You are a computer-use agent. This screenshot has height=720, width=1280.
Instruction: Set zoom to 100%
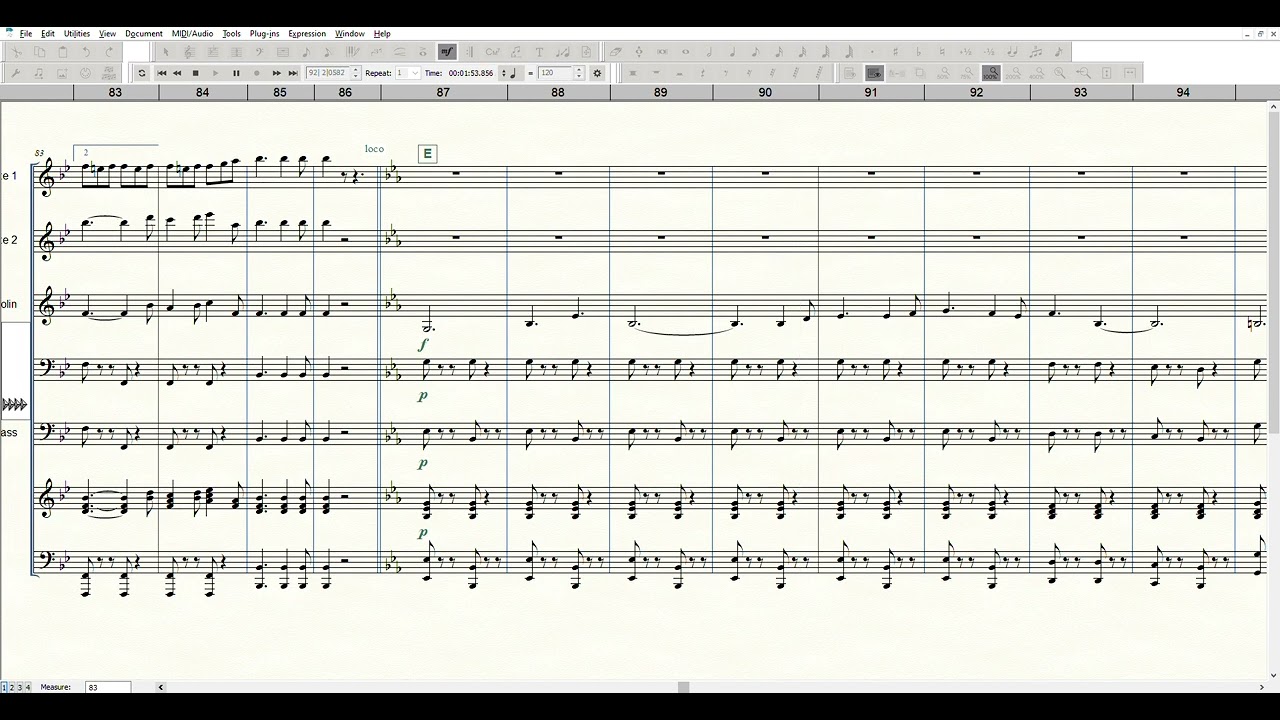(990, 73)
